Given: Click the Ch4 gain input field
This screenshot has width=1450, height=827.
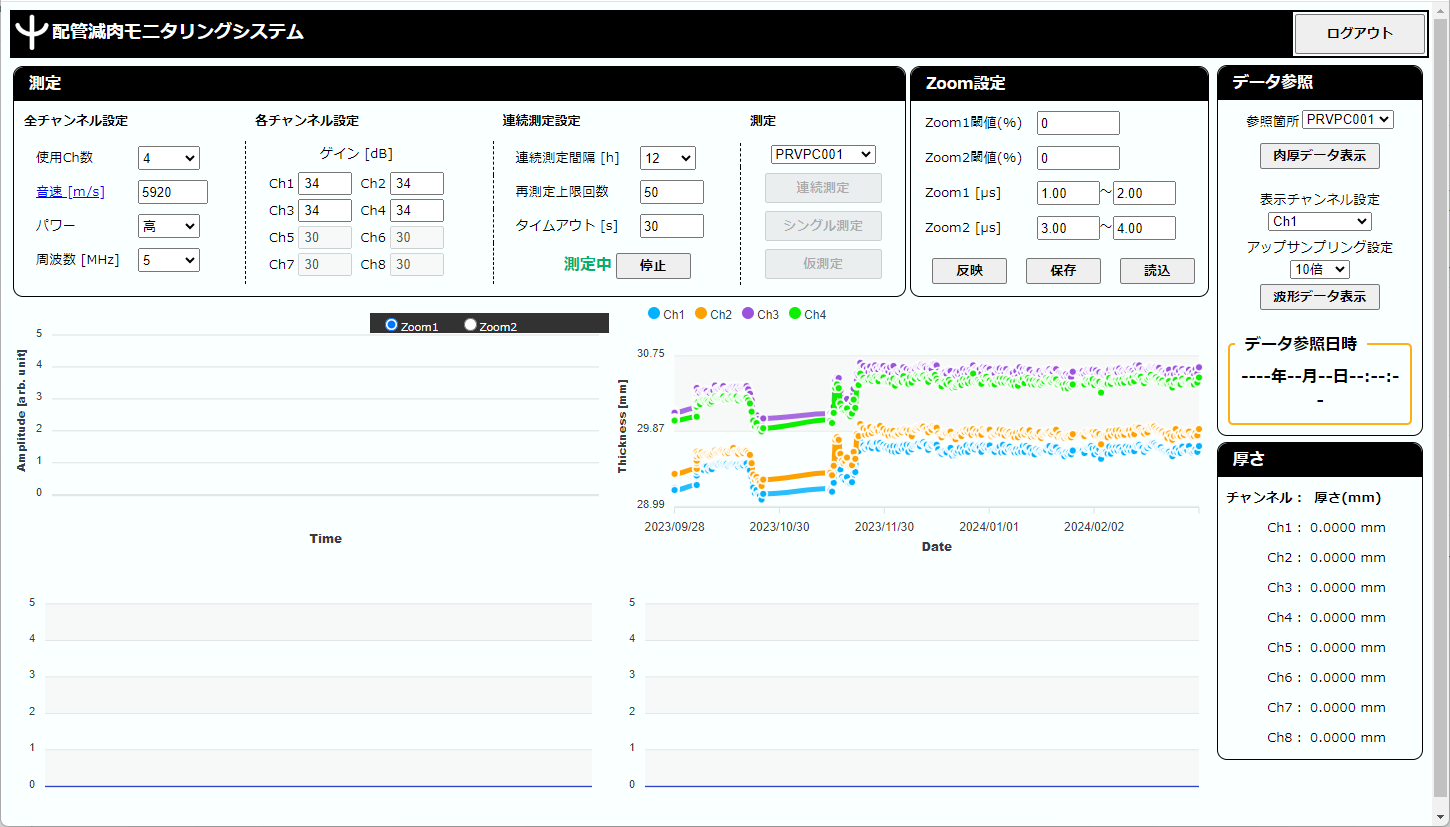Looking at the screenshot, I should 417,210.
